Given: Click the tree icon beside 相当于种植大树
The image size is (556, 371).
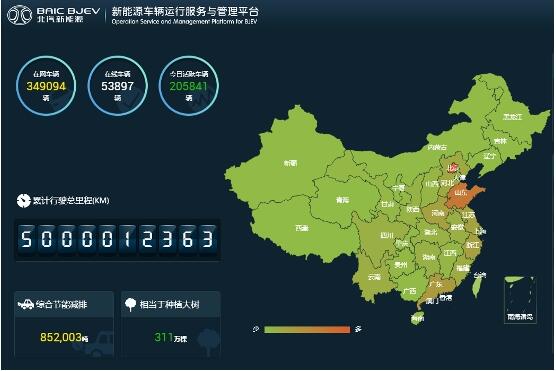Looking at the screenshot, I should pos(130,304).
